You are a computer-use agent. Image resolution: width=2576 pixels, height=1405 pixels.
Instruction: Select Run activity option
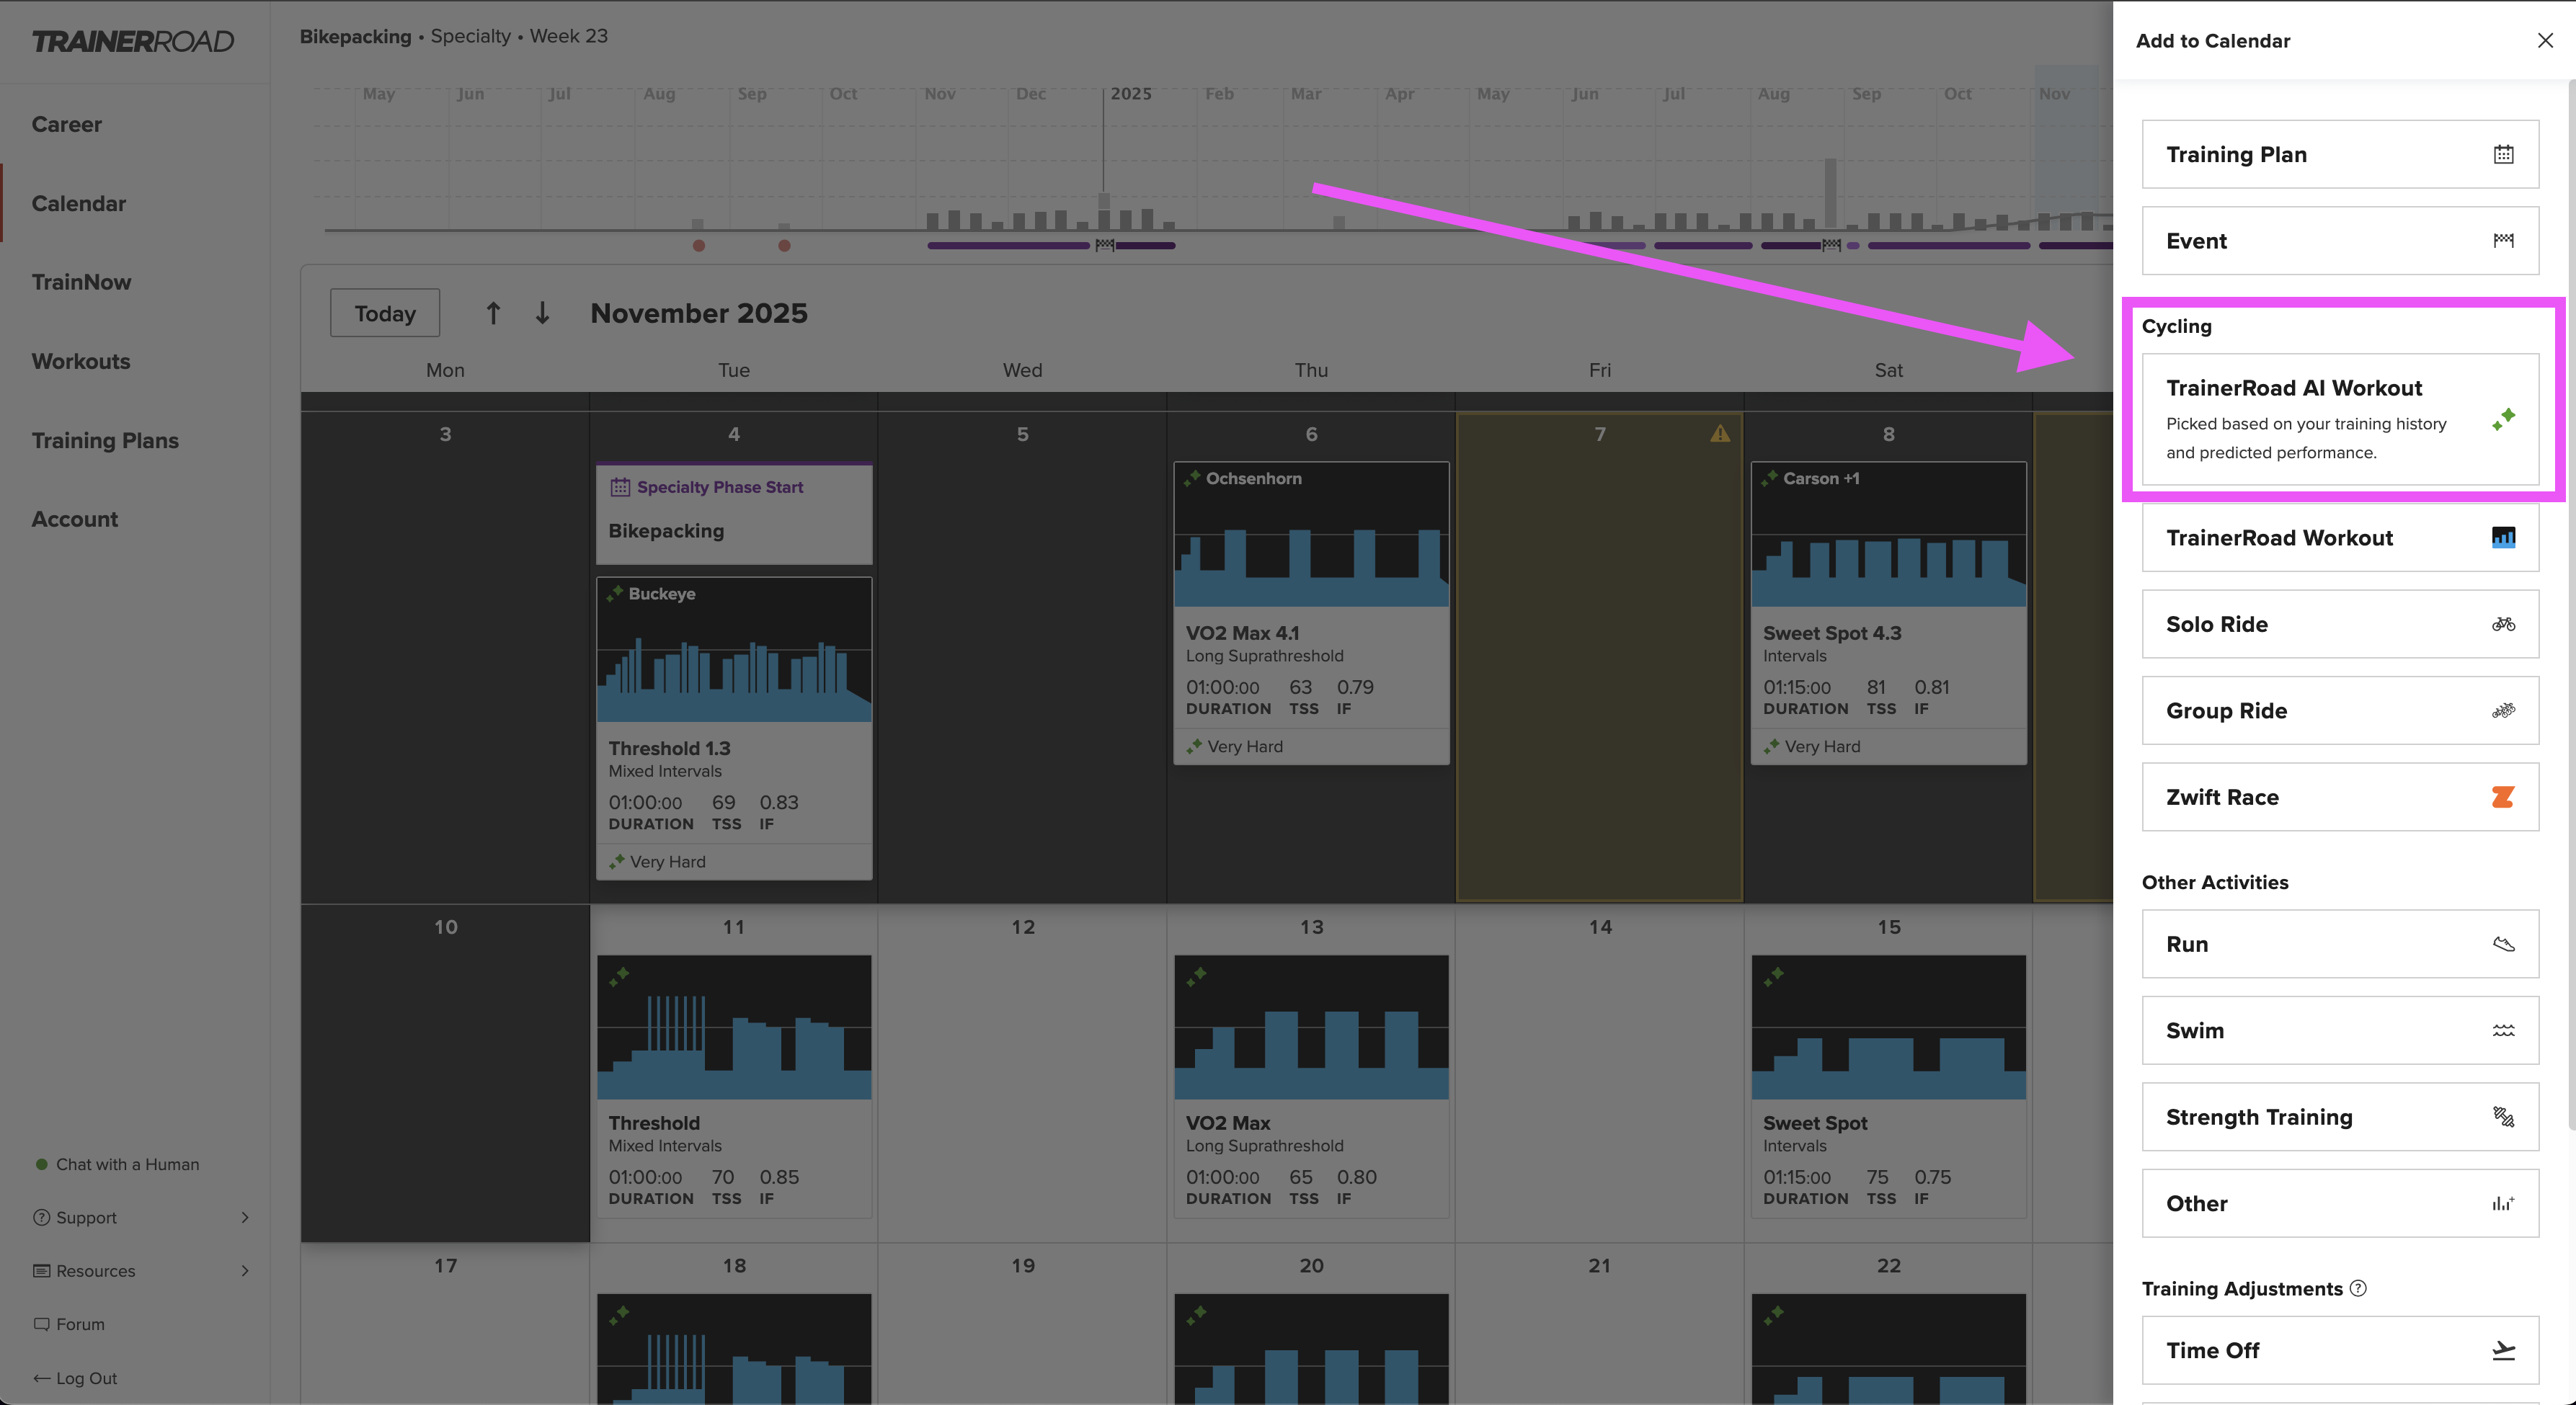click(x=2340, y=944)
